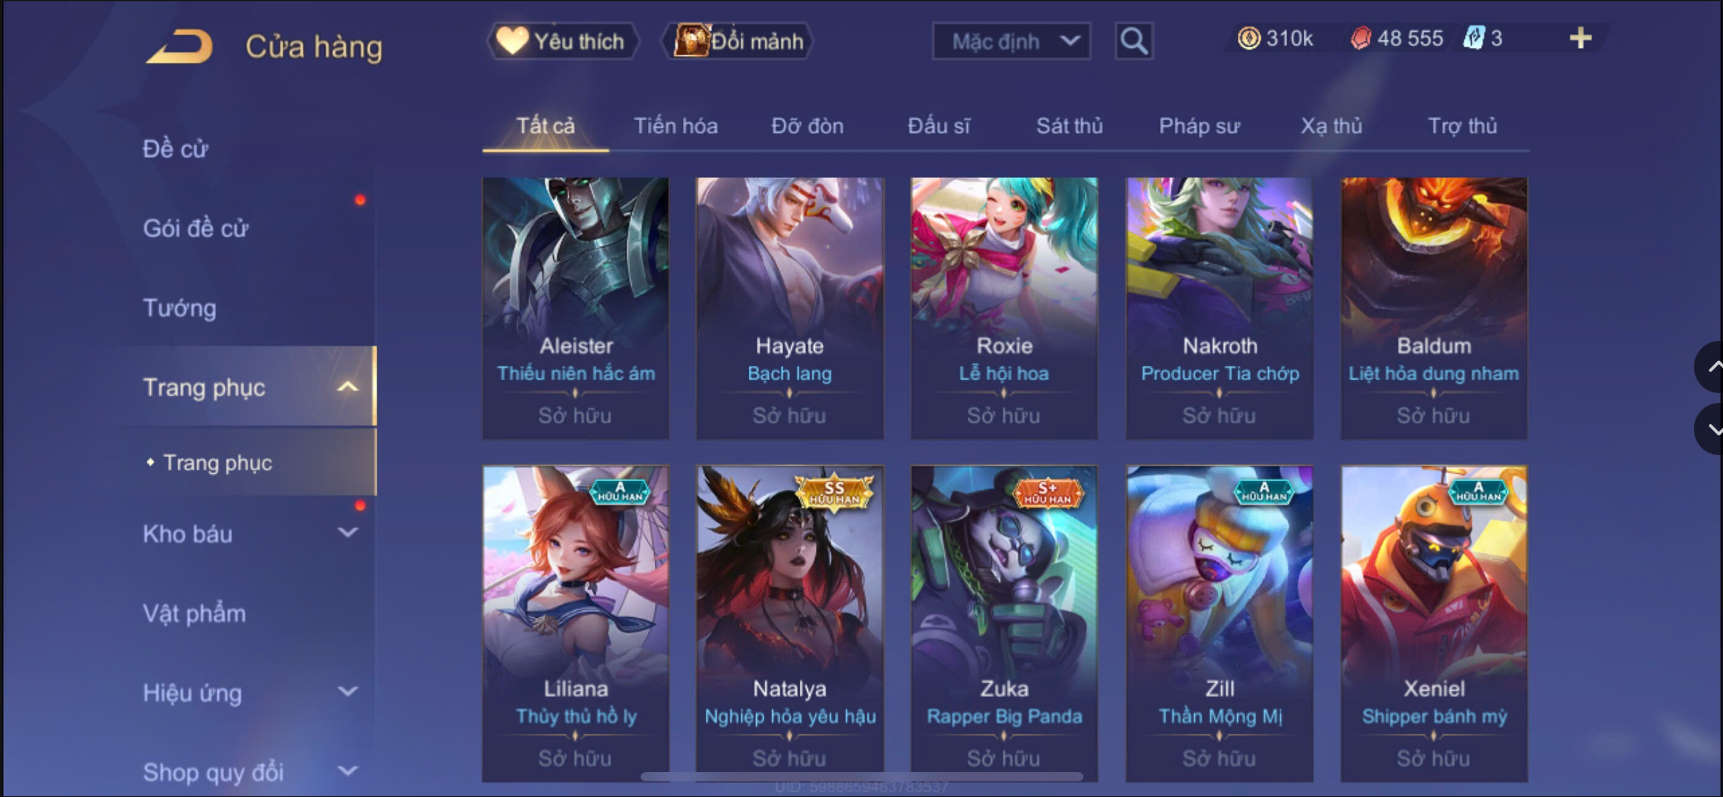The width and height of the screenshot is (1723, 797).
Task: Open the Đổi mảnh exchange button
Action: [x=738, y=41]
